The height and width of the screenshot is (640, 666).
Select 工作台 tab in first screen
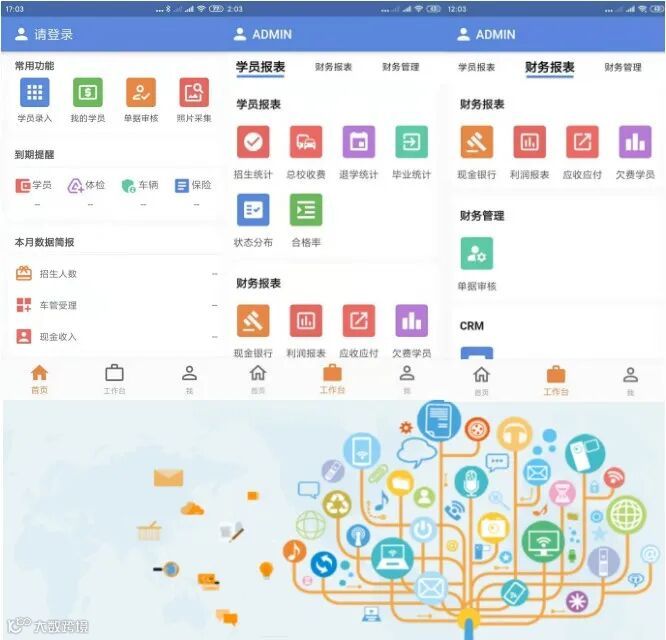pos(114,379)
